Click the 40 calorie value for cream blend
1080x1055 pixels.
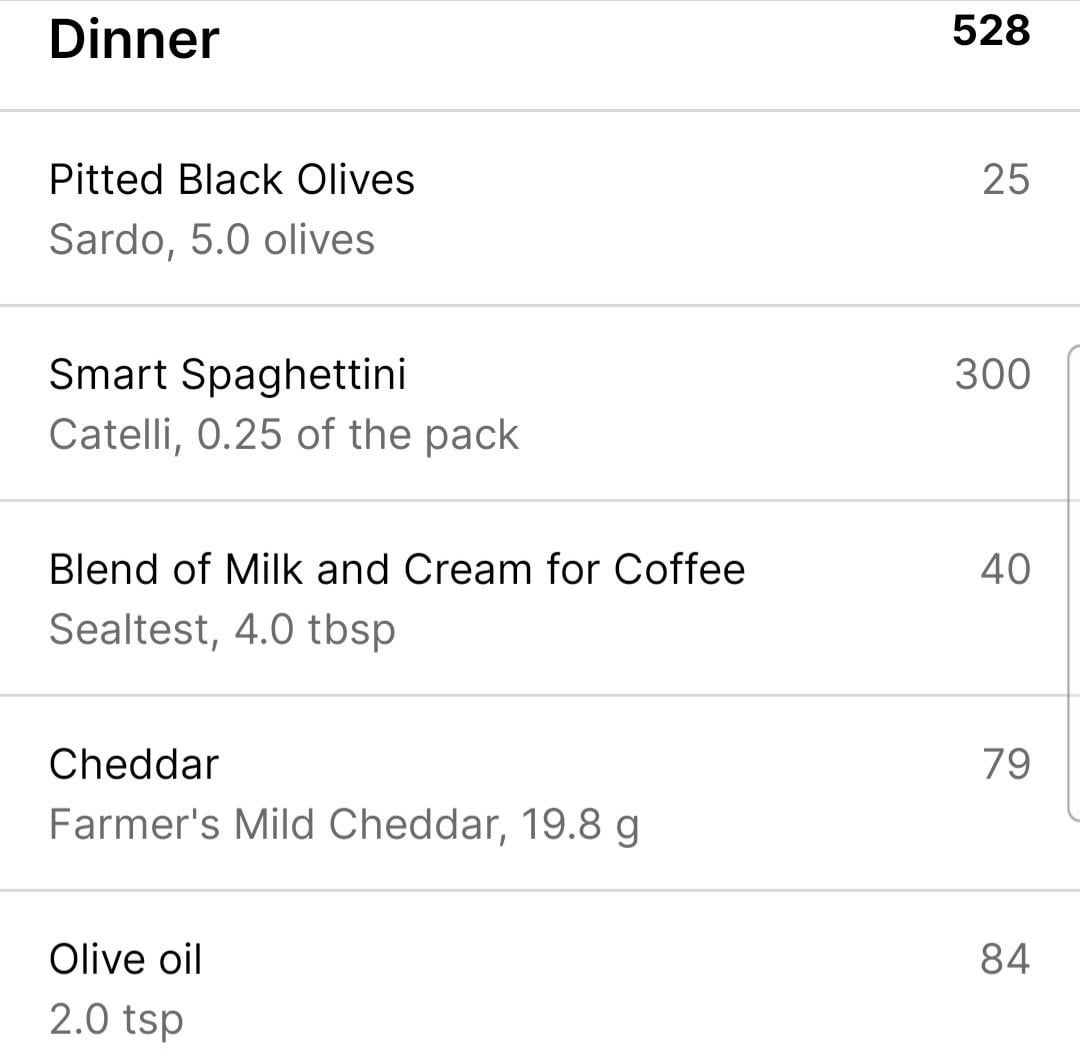[1005, 570]
